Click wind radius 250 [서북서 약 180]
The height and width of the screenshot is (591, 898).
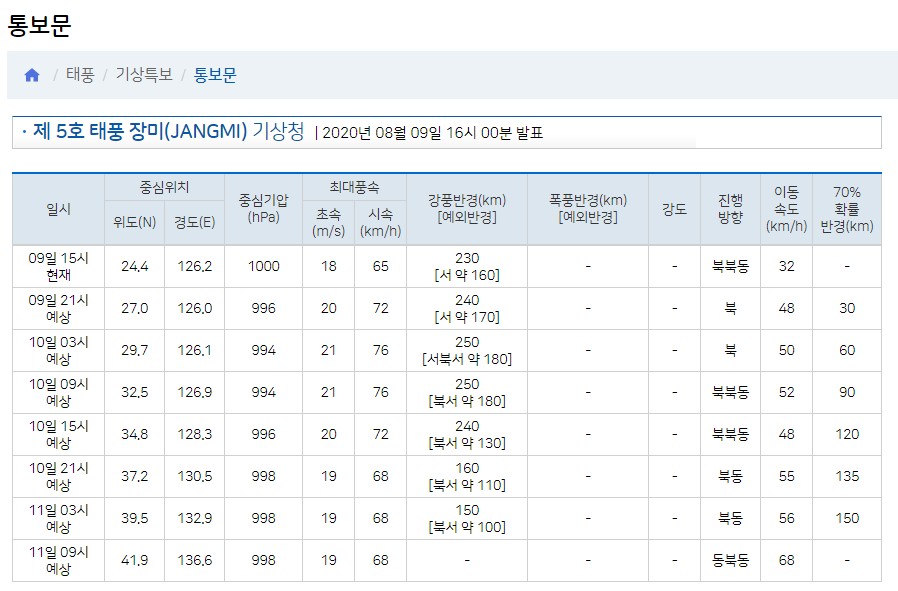(x=467, y=350)
